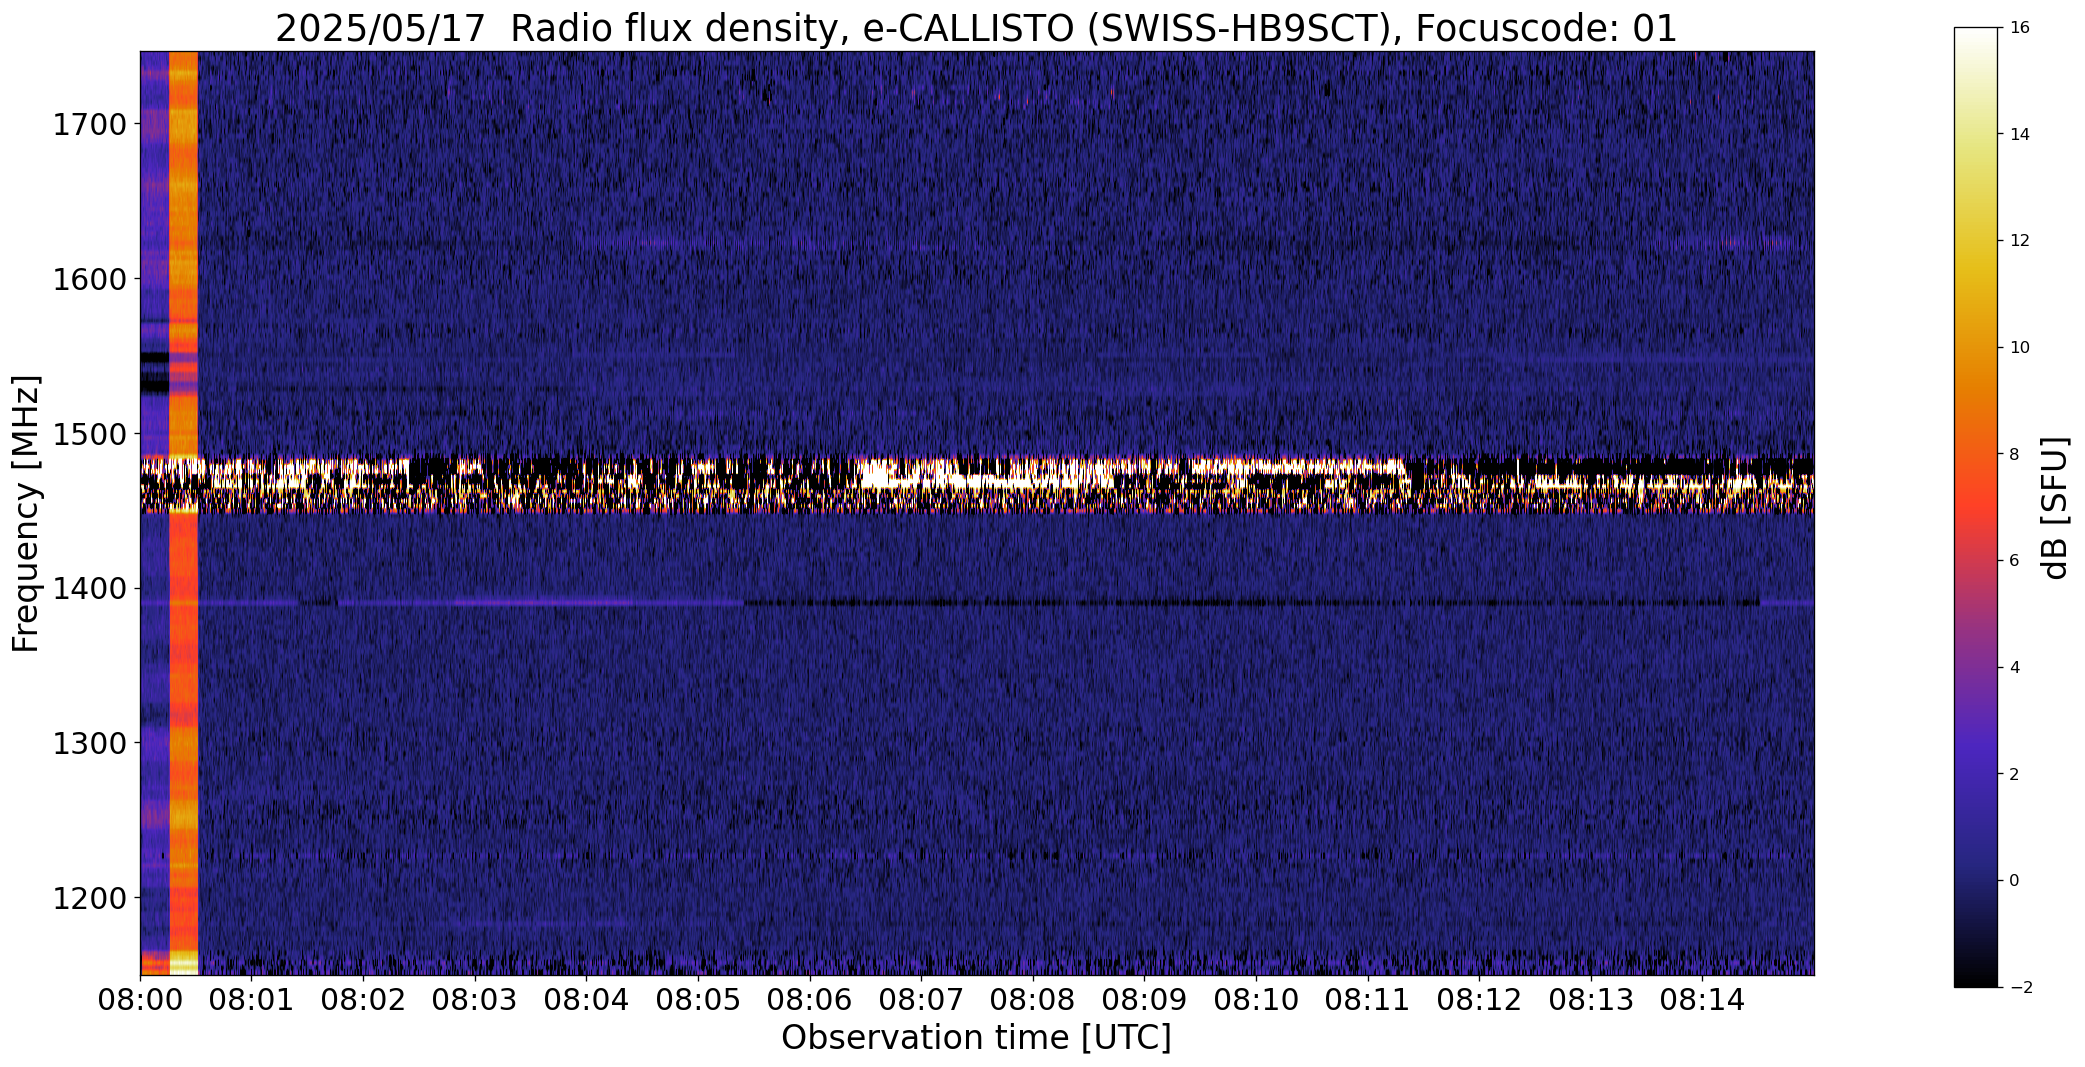2085x1067 pixels.
Task: Click the colorbar tick label −2
Action: [x=2019, y=987]
